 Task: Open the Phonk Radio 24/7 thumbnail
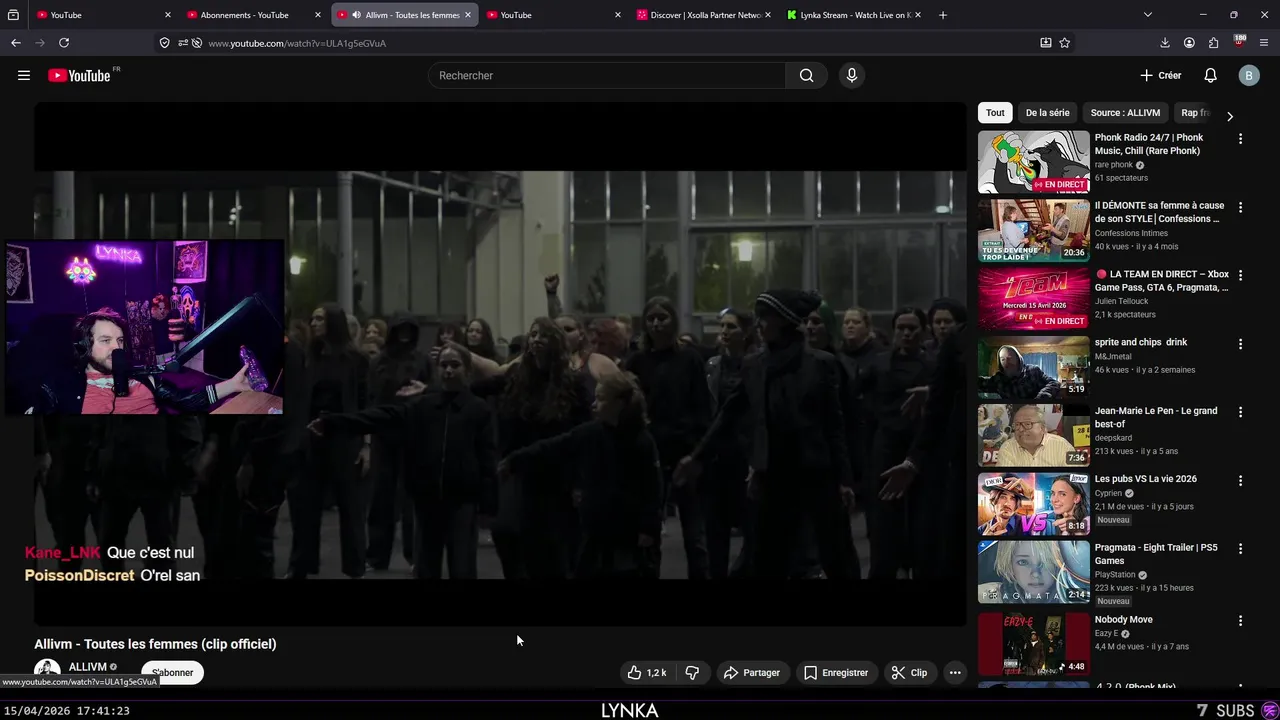1033,162
